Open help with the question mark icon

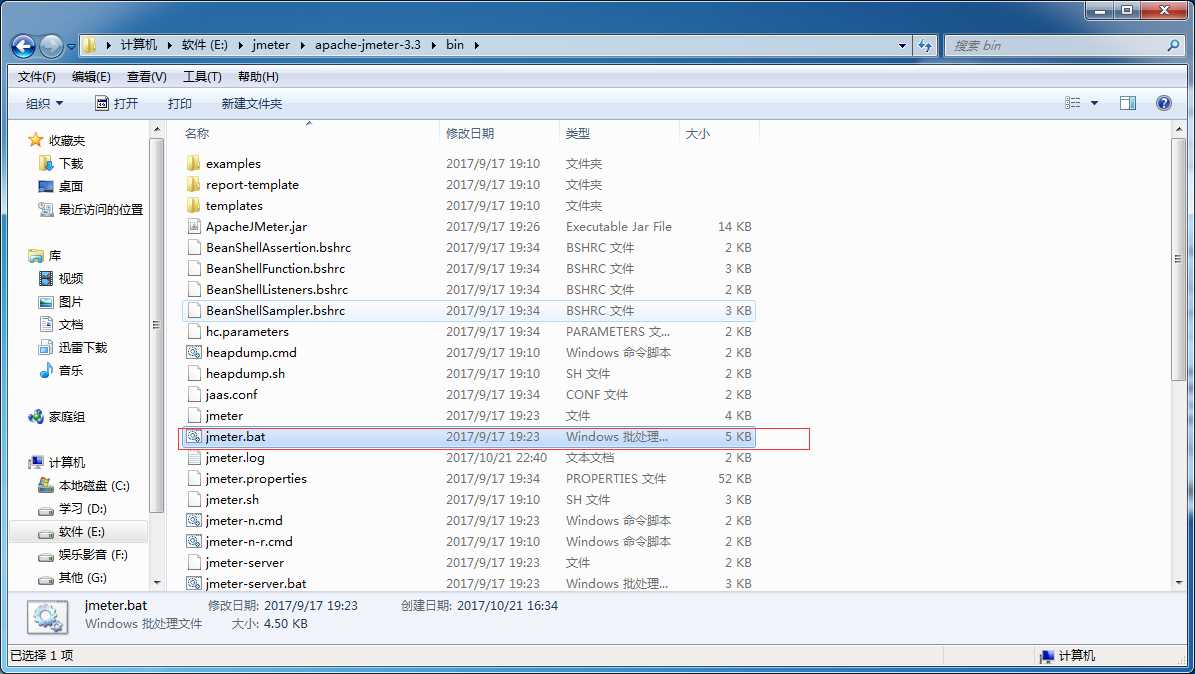pyautogui.click(x=1164, y=103)
